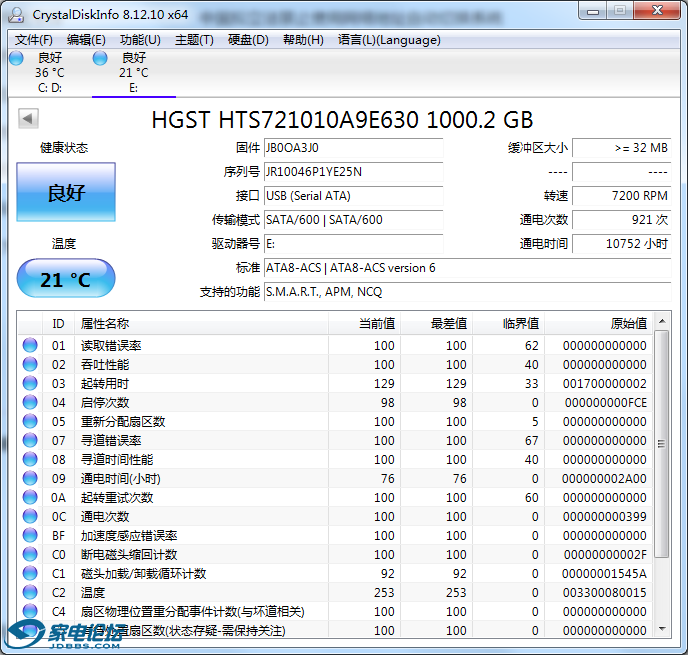Click raw value 000000002A00 in row 09
688x655 pixels.
pyautogui.click(x=604, y=479)
